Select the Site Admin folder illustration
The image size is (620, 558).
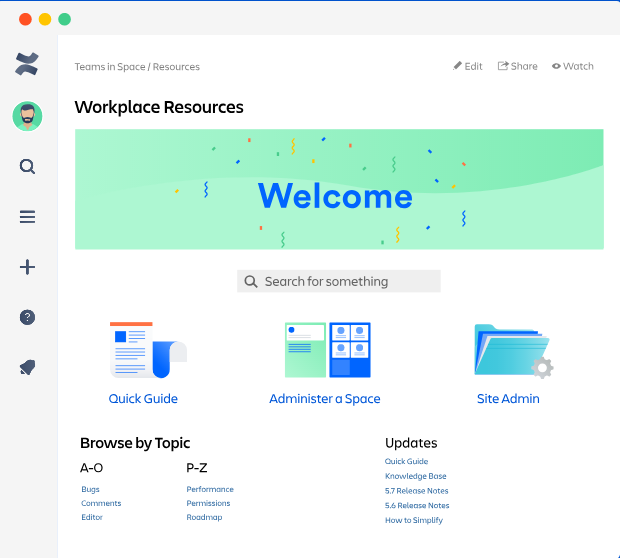(514, 351)
